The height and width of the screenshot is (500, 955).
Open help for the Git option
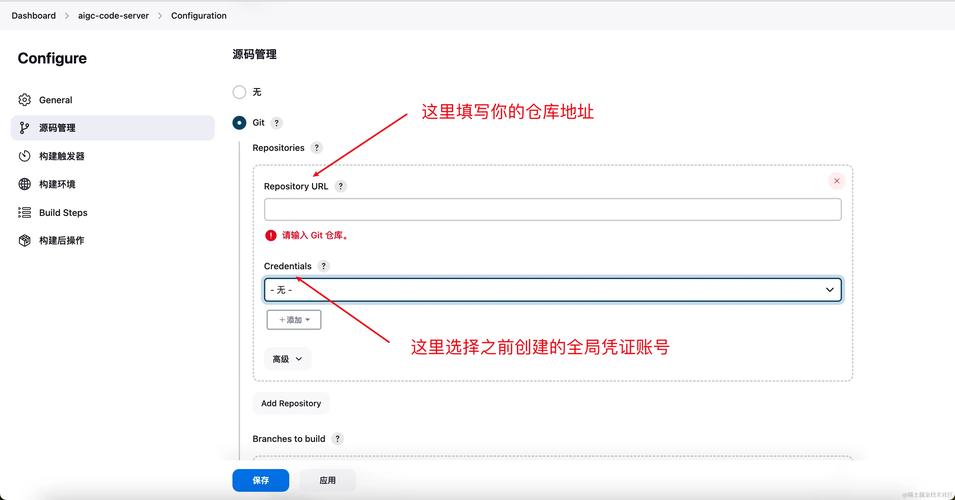[277, 122]
